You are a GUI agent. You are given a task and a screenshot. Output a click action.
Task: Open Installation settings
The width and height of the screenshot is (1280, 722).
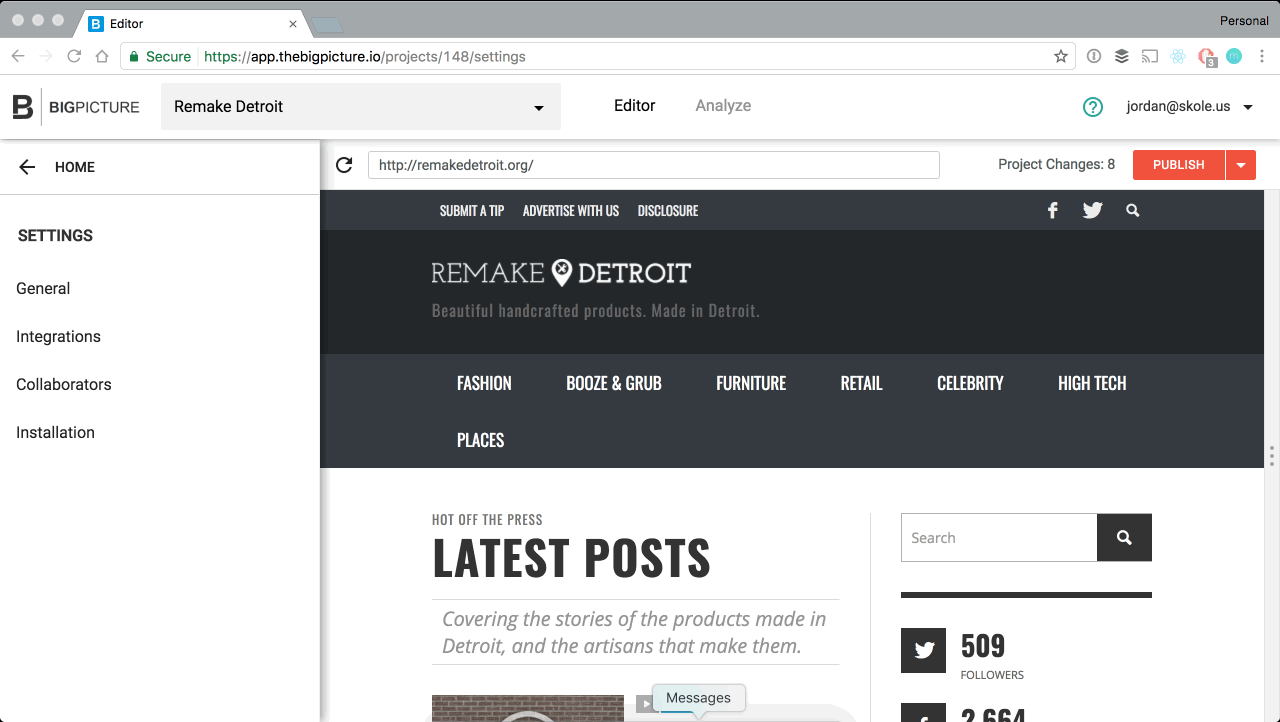pos(55,433)
